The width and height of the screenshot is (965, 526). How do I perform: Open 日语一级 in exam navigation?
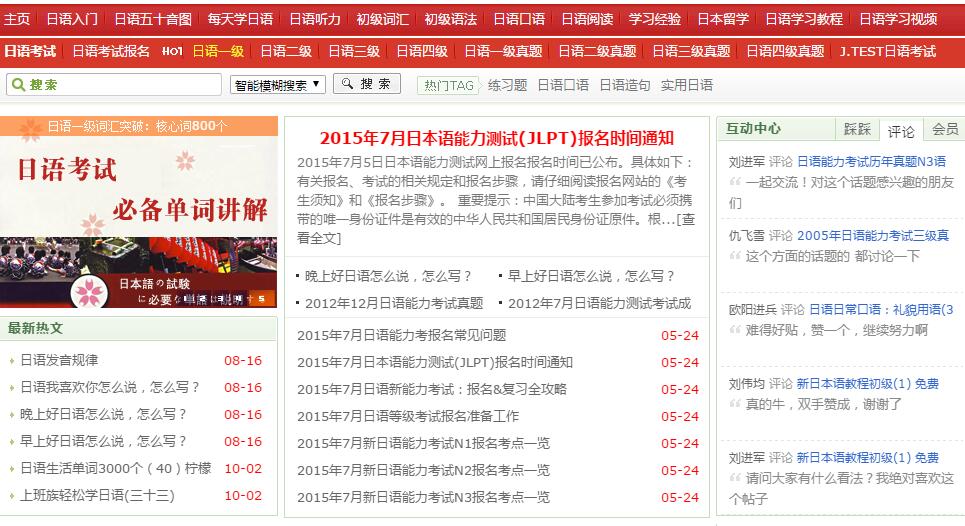point(217,51)
